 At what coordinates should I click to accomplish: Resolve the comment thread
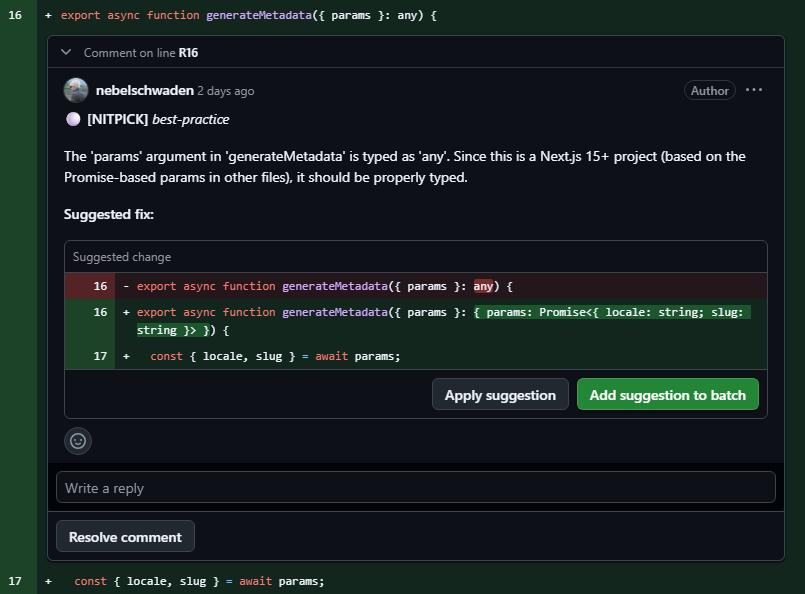click(125, 537)
